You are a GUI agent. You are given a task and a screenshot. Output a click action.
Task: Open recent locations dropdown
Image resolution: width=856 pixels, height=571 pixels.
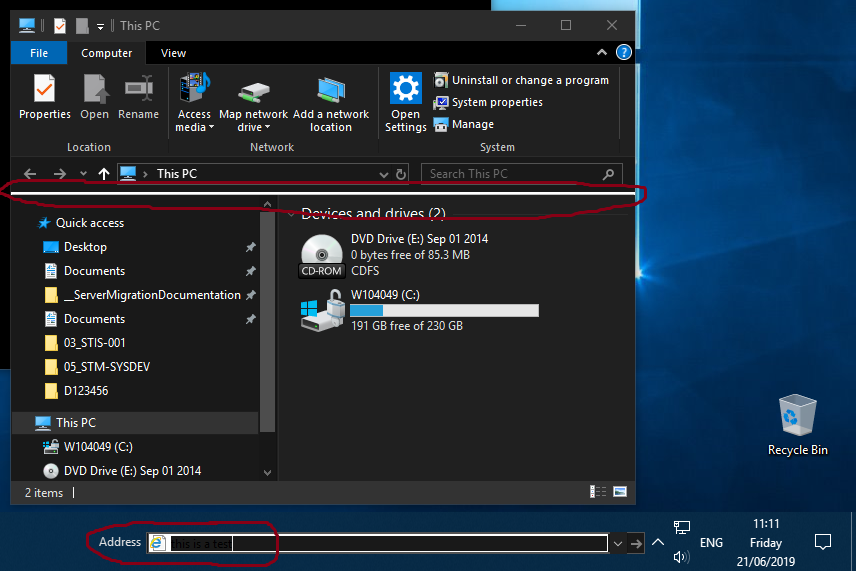click(83, 174)
